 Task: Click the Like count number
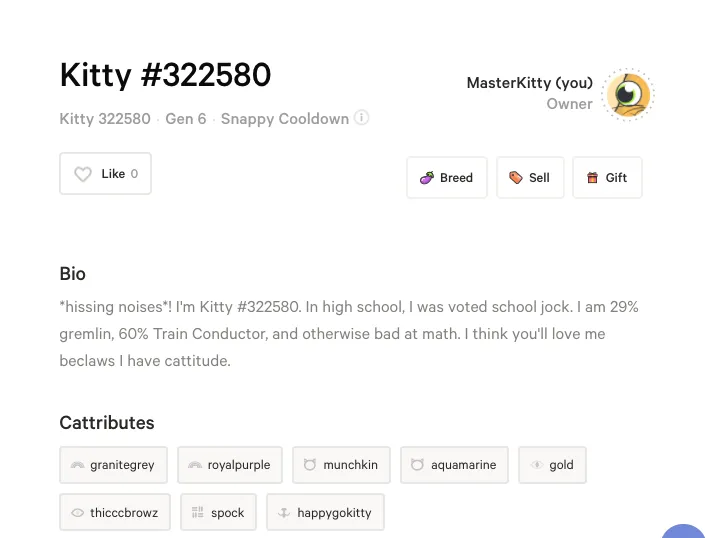[x=134, y=174]
